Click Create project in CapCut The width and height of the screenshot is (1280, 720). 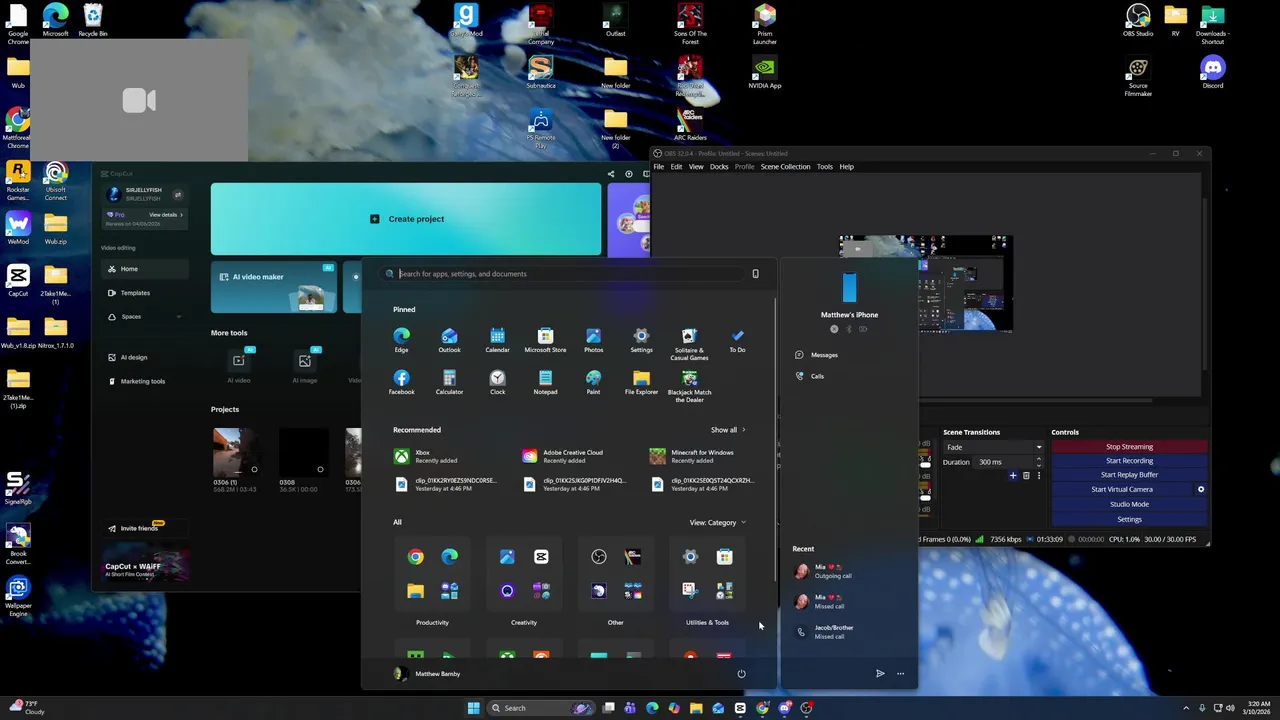pos(406,219)
